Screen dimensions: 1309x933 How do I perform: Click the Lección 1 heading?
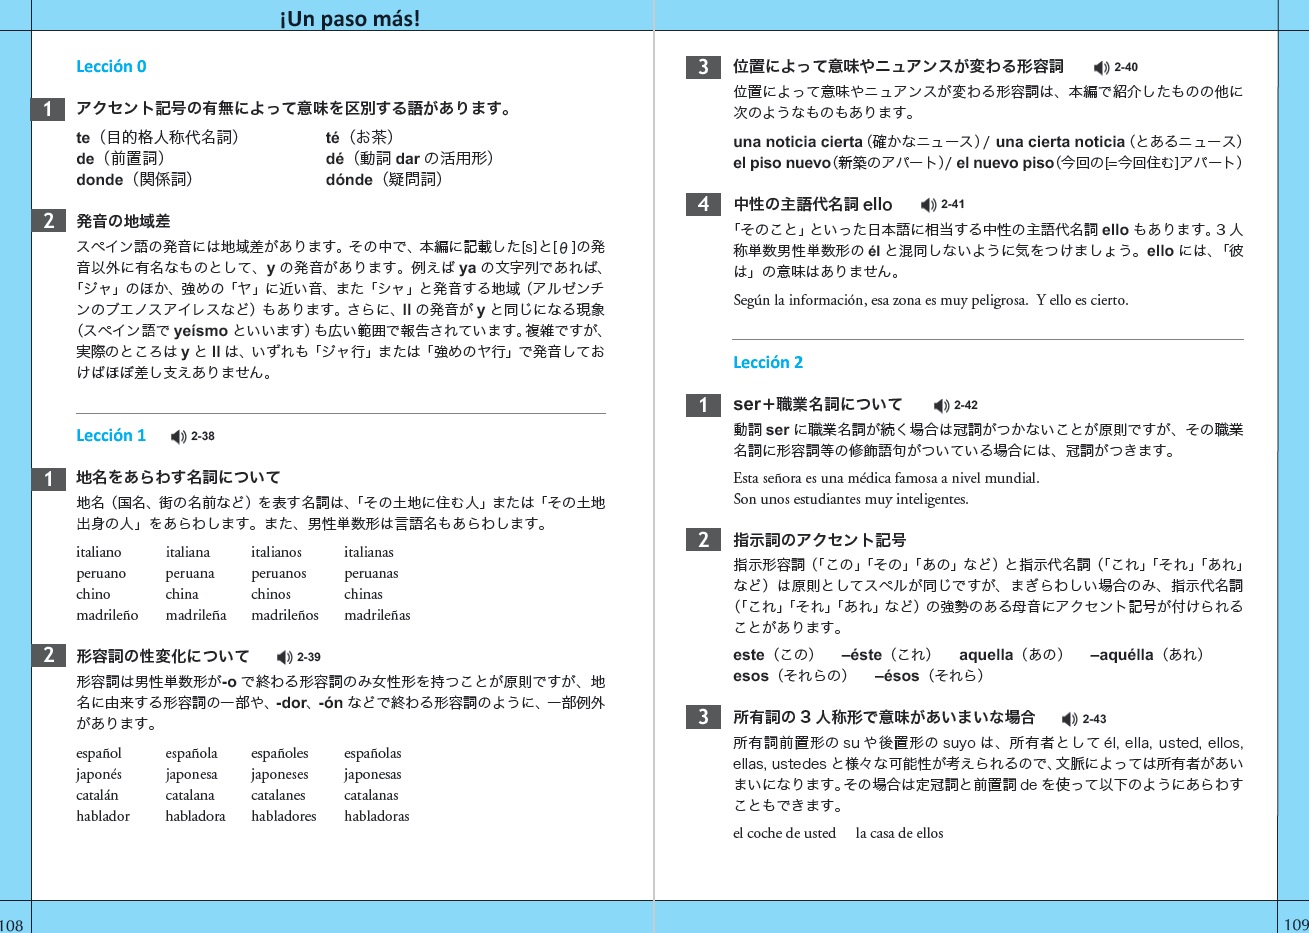(x=111, y=435)
